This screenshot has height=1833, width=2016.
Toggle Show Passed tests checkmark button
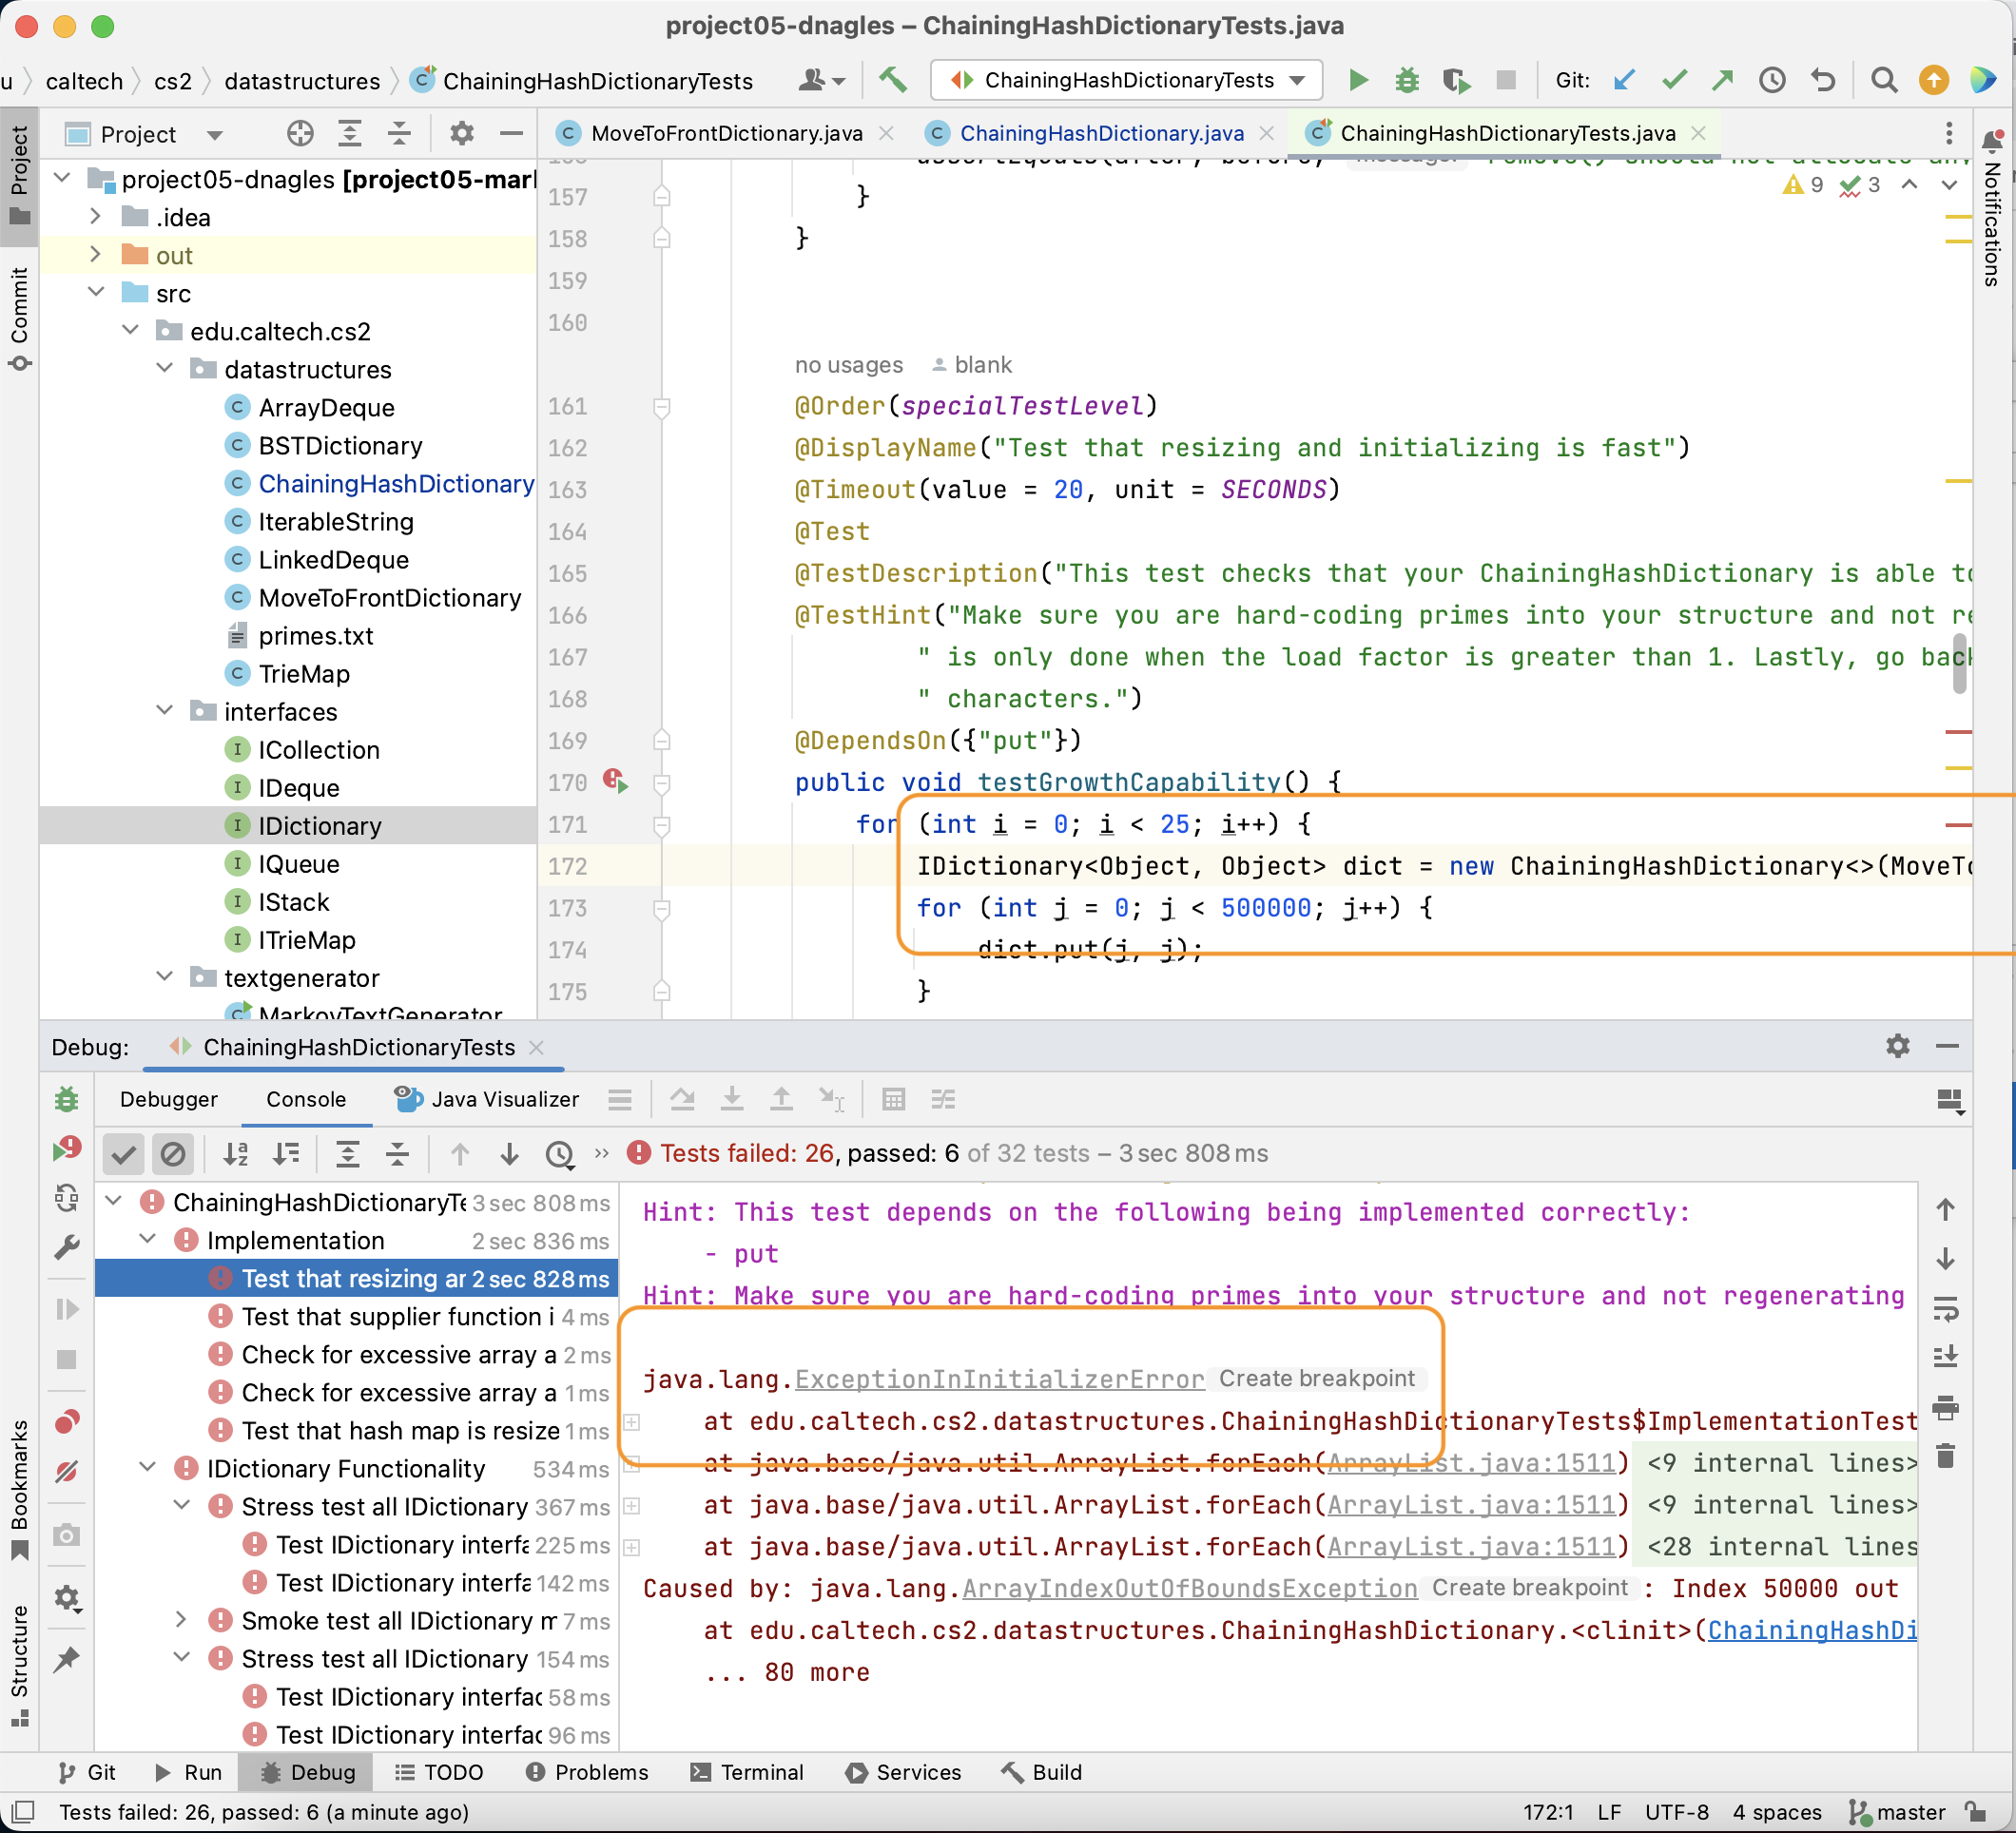(x=124, y=1154)
